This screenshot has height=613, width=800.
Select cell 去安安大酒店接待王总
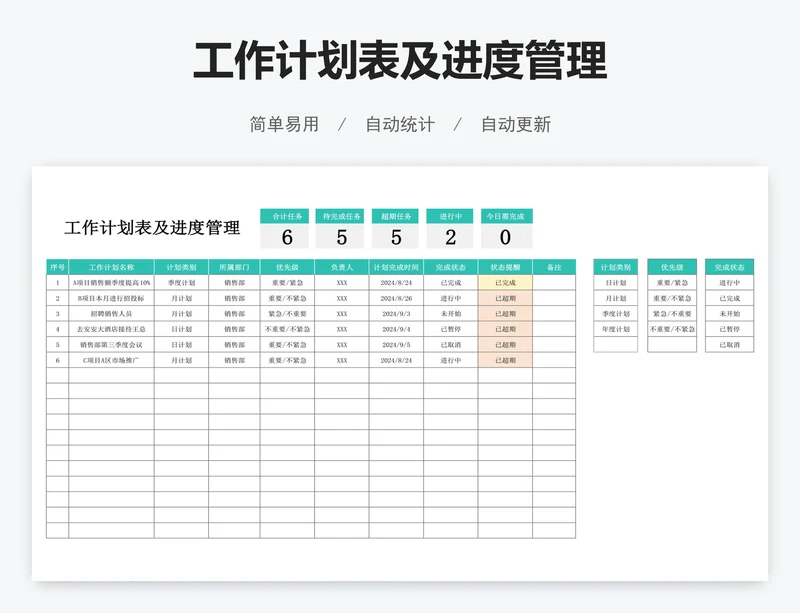point(111,329)
